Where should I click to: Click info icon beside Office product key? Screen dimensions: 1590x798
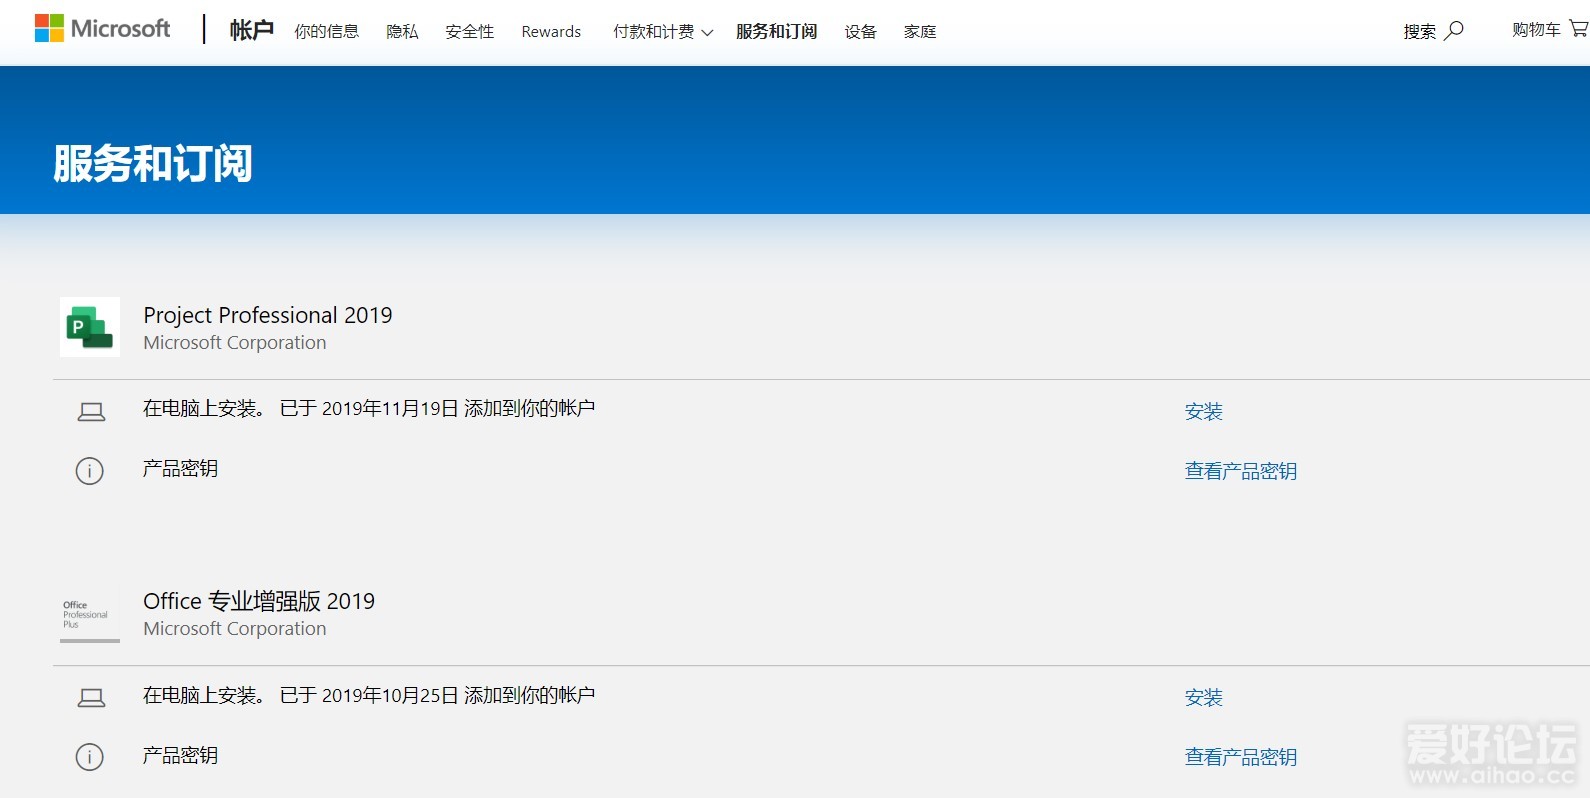tap(90, 757)
